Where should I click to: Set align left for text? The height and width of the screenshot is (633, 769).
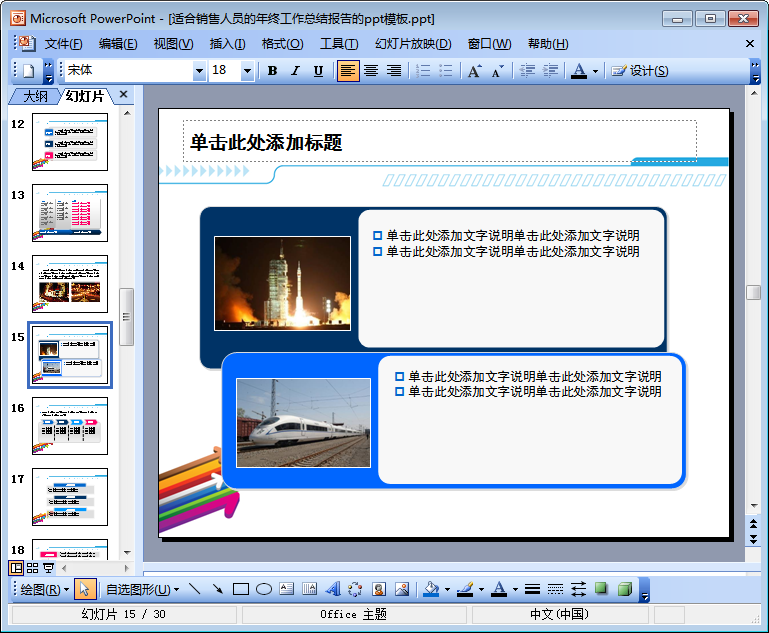[348, 71]
